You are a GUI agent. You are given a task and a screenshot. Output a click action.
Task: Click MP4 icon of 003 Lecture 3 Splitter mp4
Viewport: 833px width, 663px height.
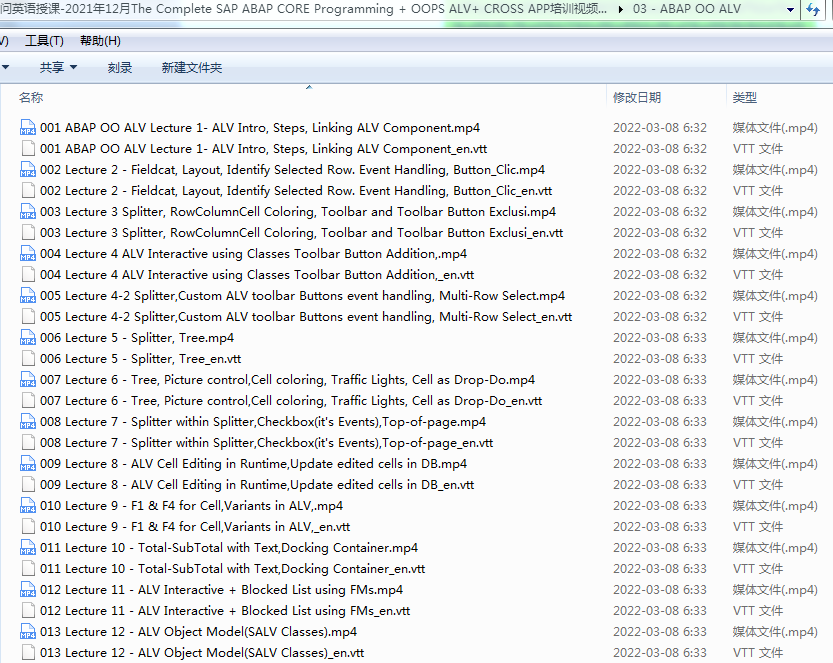(28, 211)
